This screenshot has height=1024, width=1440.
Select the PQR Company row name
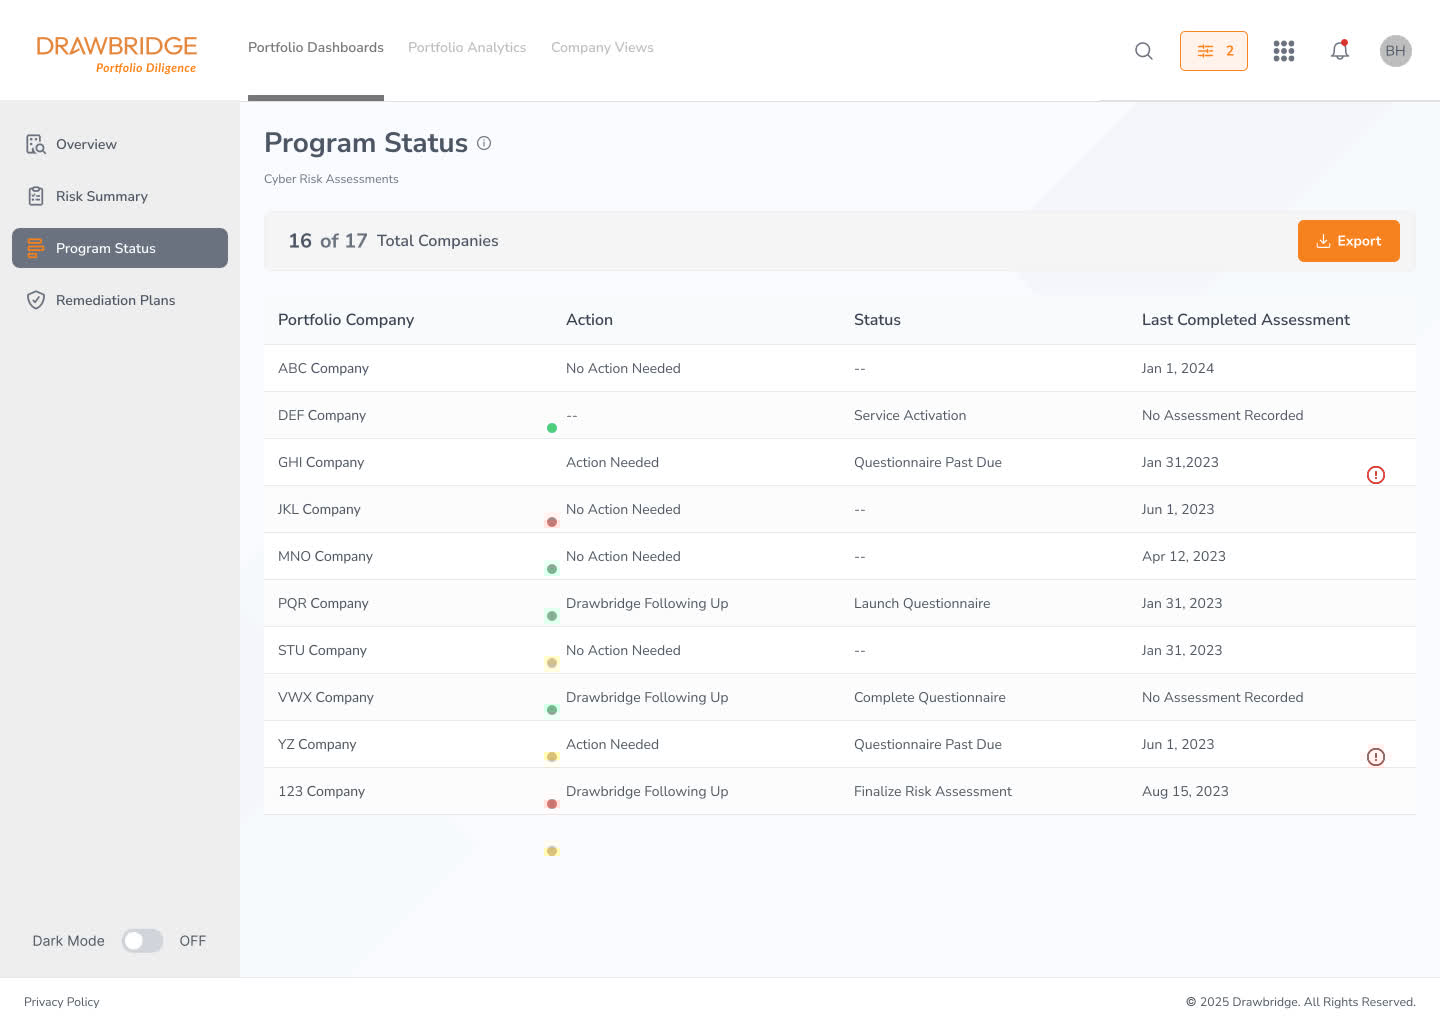pos(323,604)
